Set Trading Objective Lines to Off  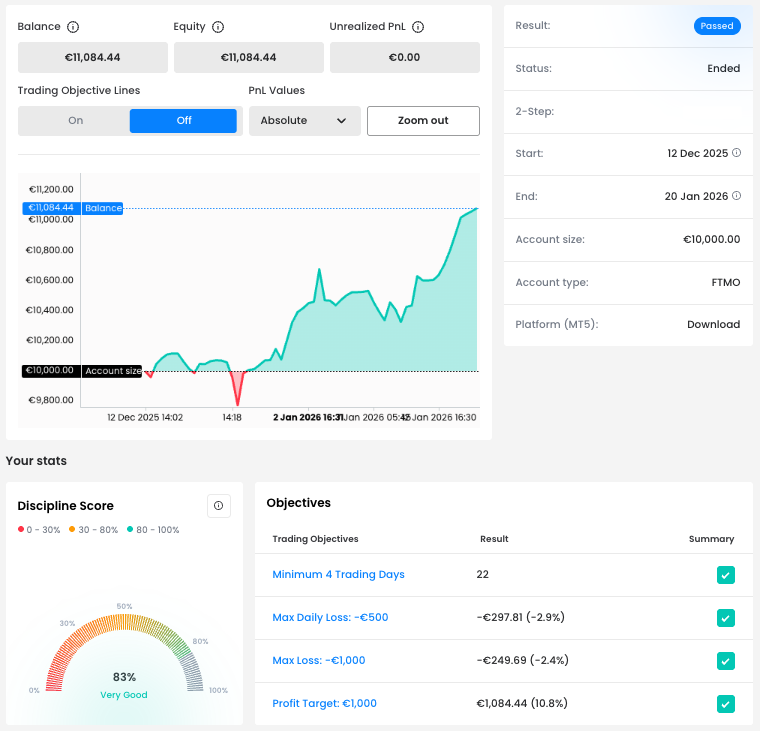pyautogui.click(x=184, y=121)
